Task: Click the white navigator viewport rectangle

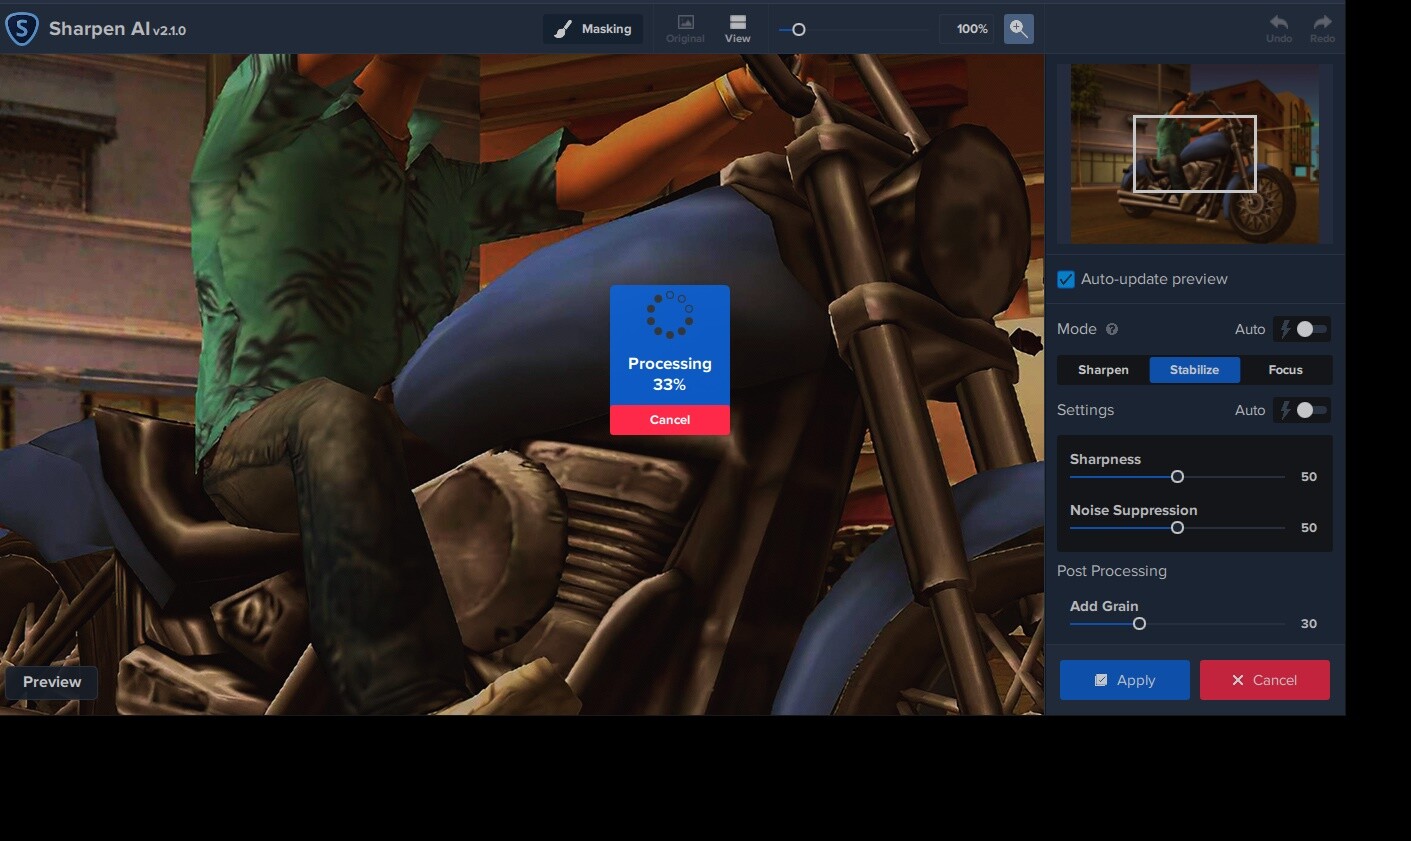Action: (1194, 153)
